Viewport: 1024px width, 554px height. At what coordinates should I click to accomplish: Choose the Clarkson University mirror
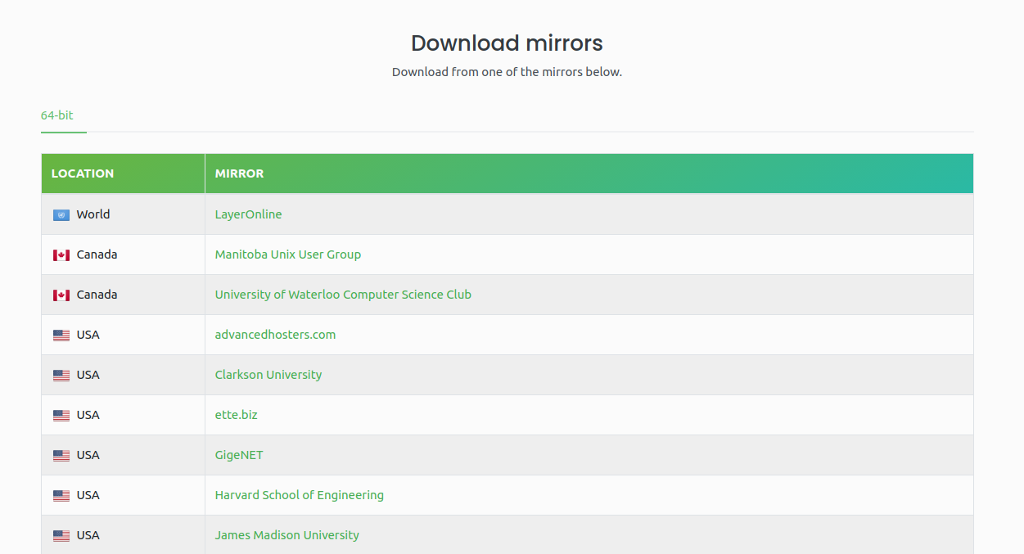coord(268,374)
